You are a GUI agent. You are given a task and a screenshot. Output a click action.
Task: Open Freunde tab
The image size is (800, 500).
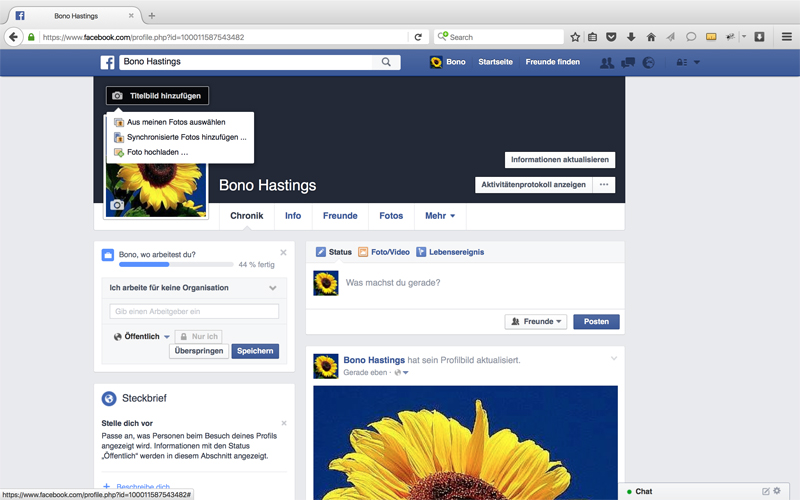coord(340,216)
